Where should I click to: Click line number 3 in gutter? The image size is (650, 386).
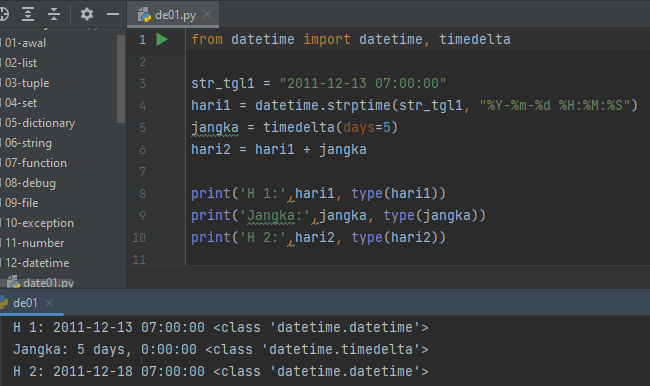[142, 84]
